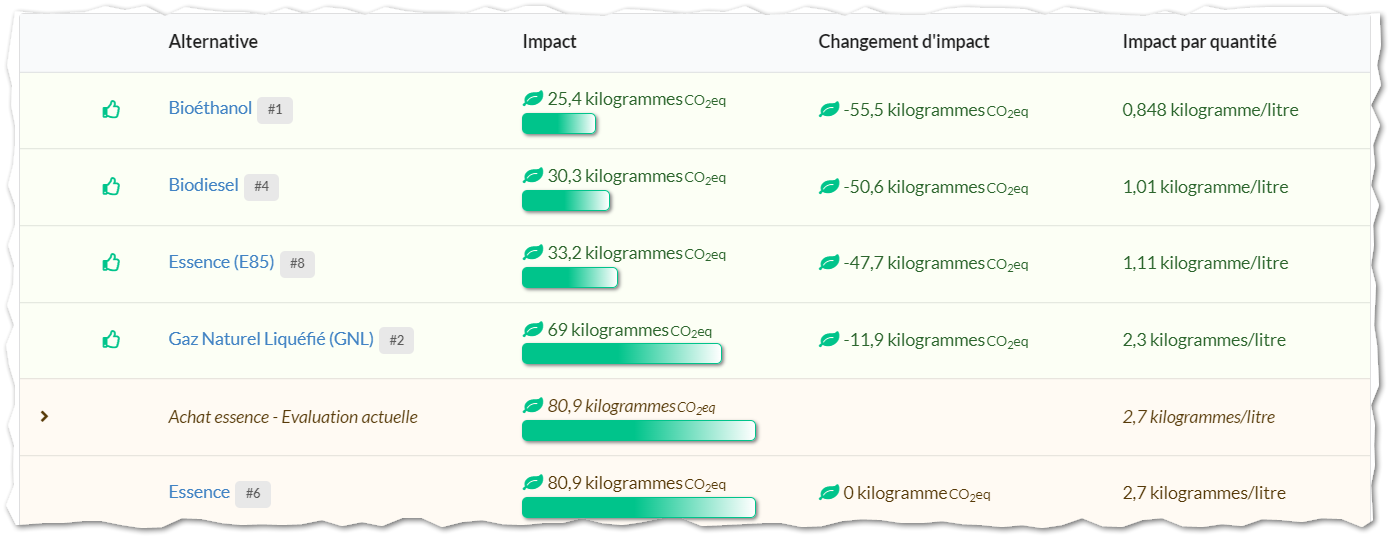This screenshot has height=538, width=1391.
Task: Expand the Achat essence evaluation row chevron
Action: pos(44,416)
